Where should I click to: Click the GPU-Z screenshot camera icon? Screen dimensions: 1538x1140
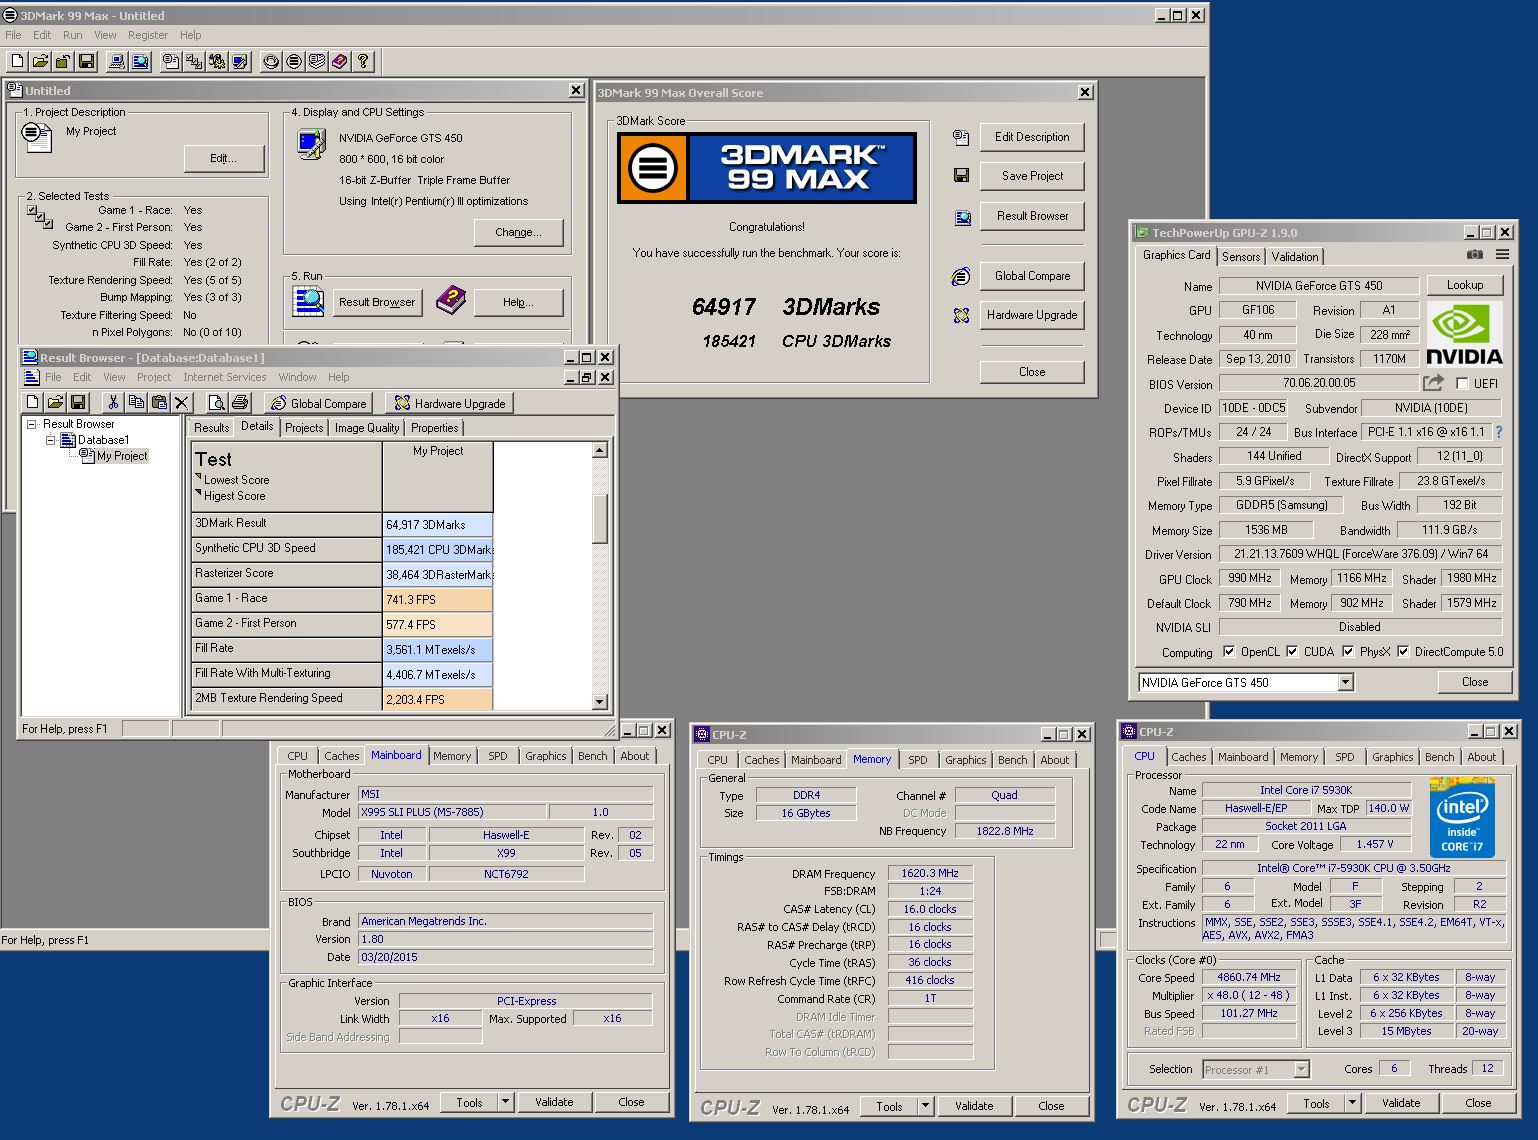point(1475,255)
